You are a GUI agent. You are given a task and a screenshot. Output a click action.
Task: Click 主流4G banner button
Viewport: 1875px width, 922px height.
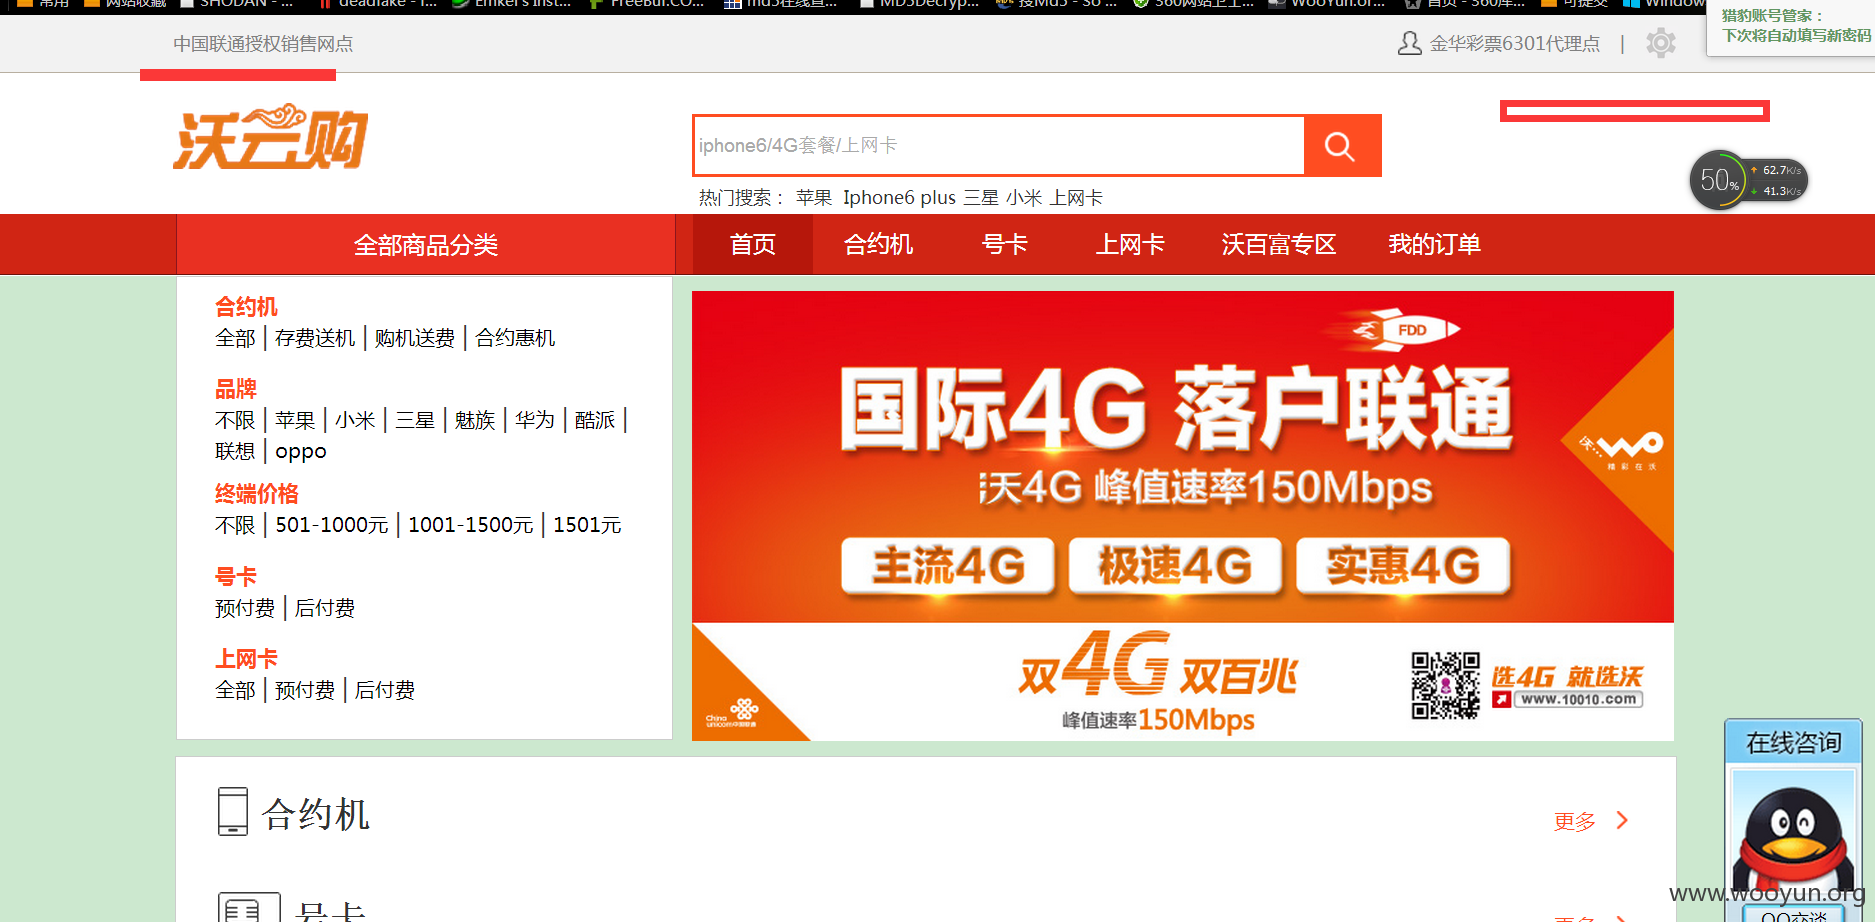click(x=948, y=566)
